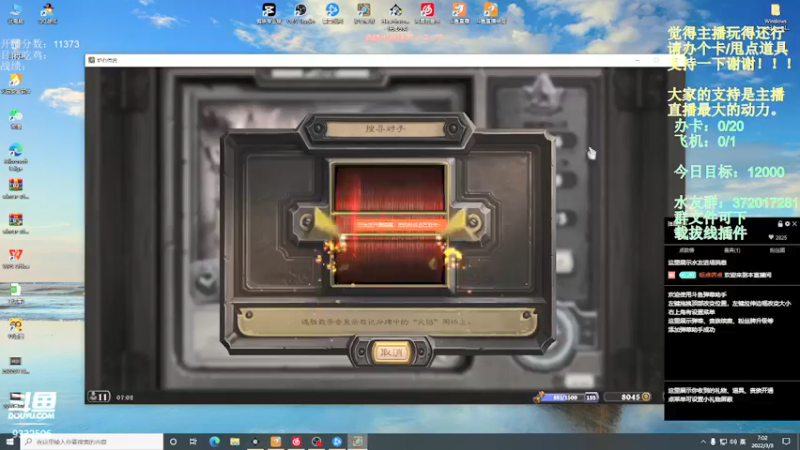The image size is (800, 450).
Task: Open the clock showing 7:02
Action: [762, 441]
